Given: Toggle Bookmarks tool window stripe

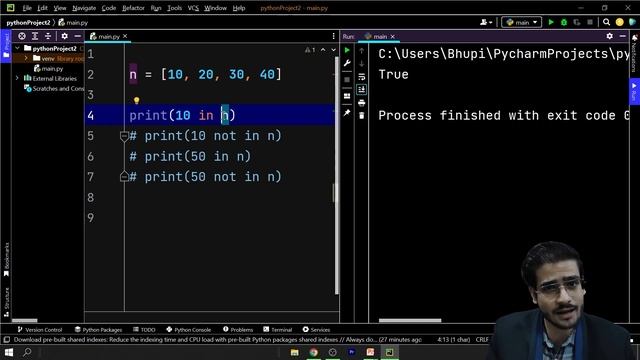Looking at the screenshot, I should (6, 260).
